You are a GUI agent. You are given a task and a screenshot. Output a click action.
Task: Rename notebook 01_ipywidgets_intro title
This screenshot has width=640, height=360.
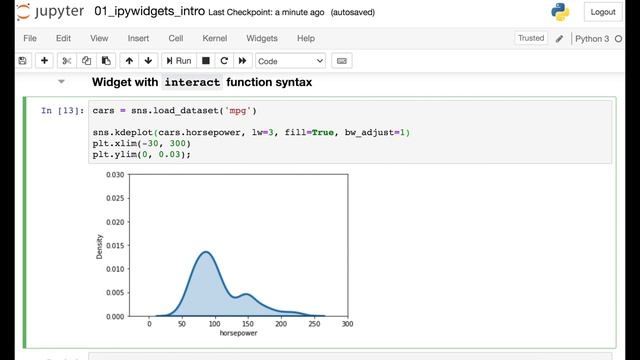click(x=149, y=11)
